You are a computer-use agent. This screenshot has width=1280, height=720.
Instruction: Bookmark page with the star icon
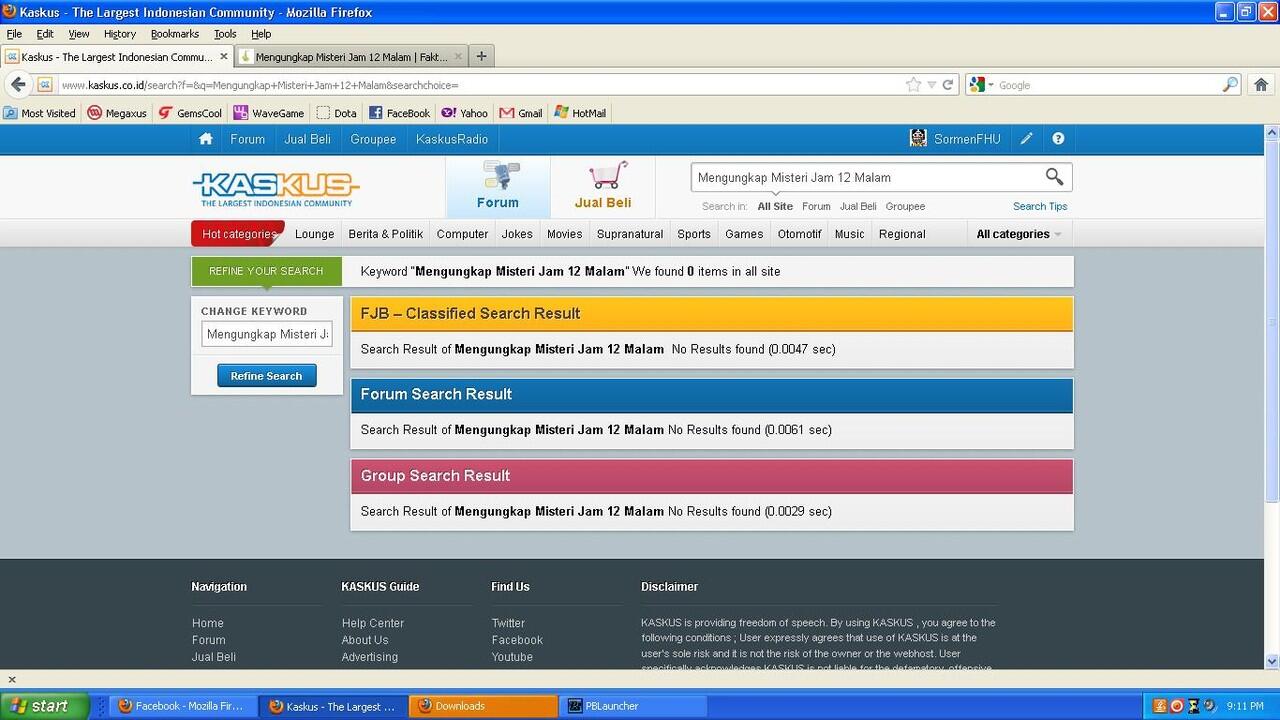coord(913,85)
